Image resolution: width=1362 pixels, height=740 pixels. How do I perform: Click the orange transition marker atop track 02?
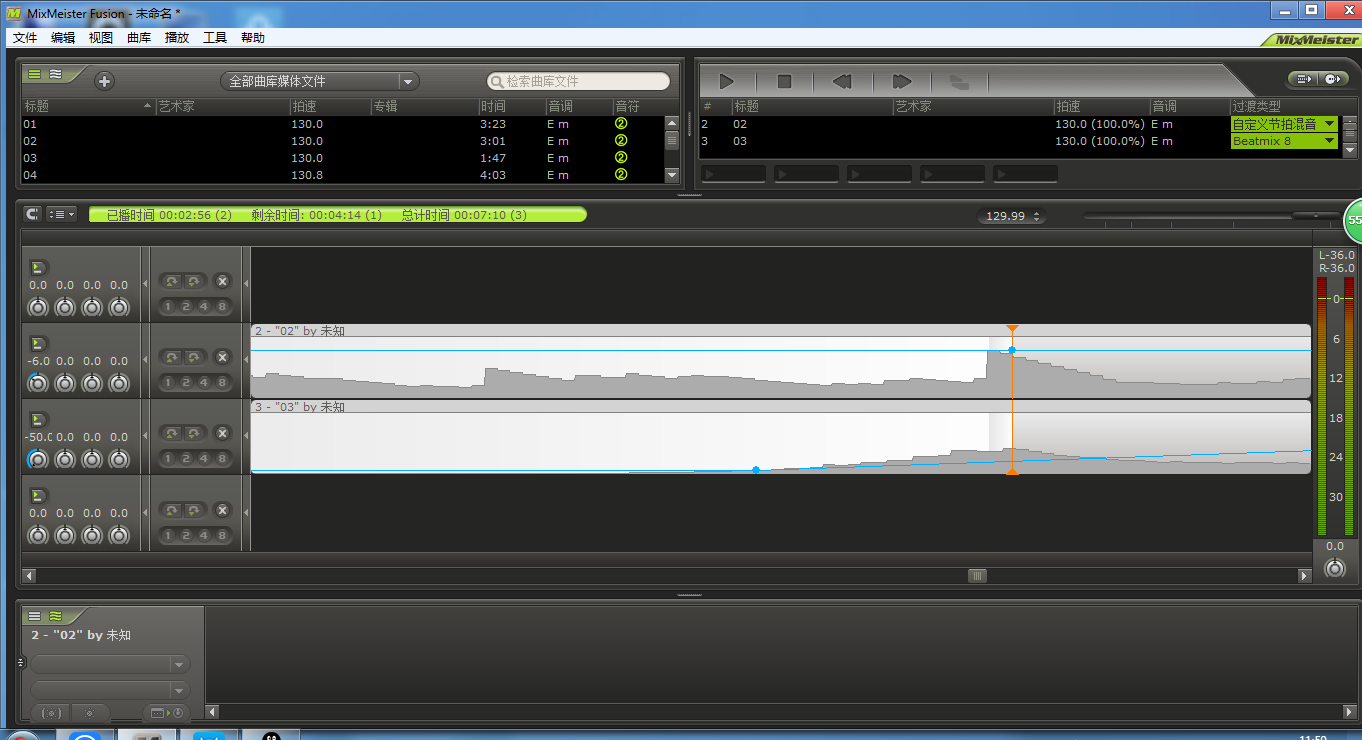pos(1012,328)
